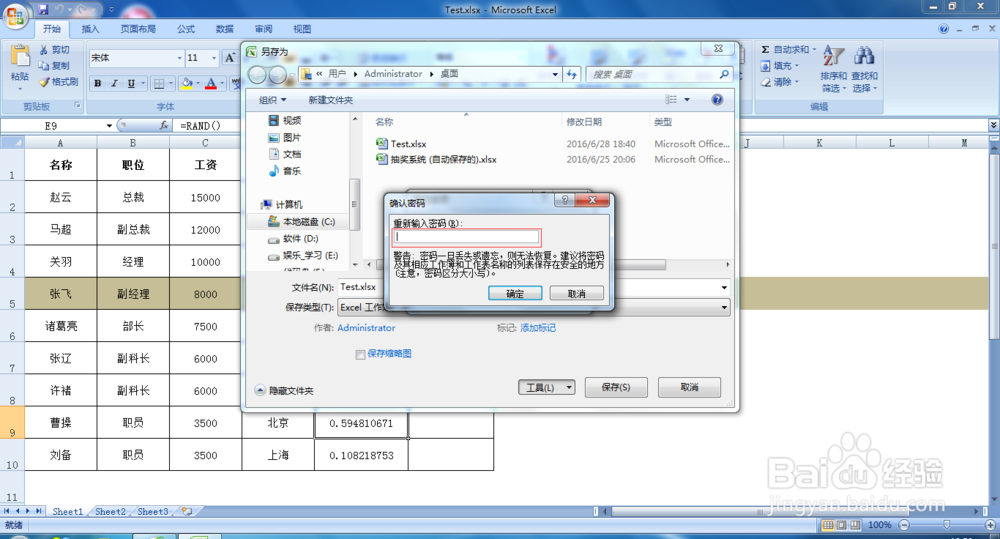Image resolution: width=1000 pixels, height=539 pixels.
Task: Click the Fill down icon in editing group
Action: (x=765, y=66)
